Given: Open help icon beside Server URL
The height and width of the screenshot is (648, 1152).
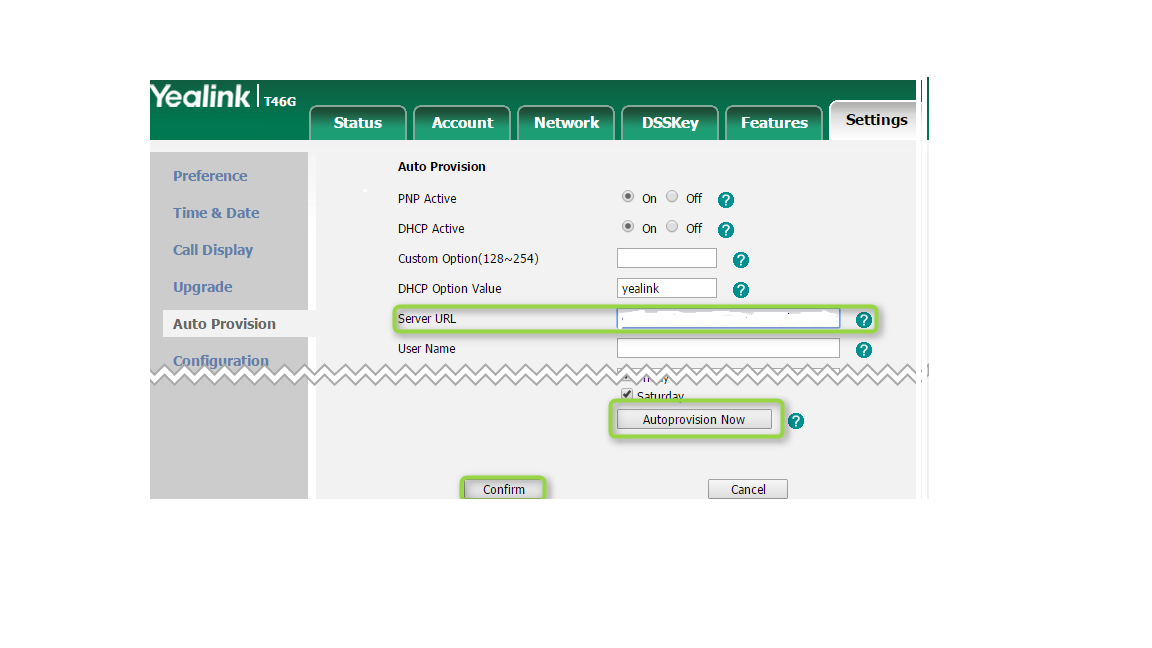Looking at the screenshot, I should [863, 320].
